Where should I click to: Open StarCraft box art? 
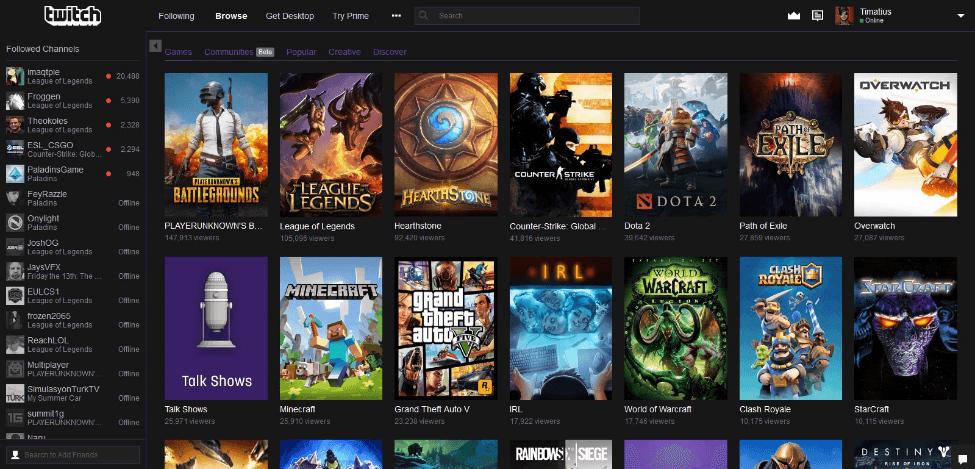tap(905, 328)
